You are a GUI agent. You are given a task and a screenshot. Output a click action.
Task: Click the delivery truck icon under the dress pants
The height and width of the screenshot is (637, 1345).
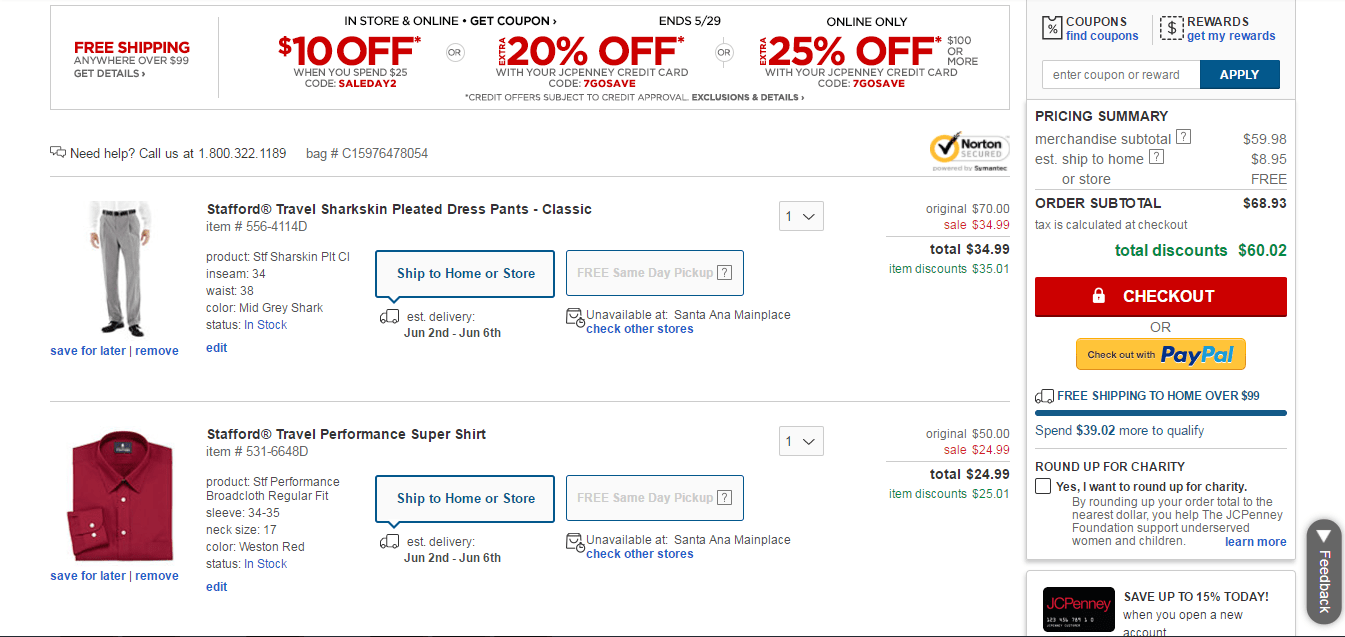tap(389, 316)
